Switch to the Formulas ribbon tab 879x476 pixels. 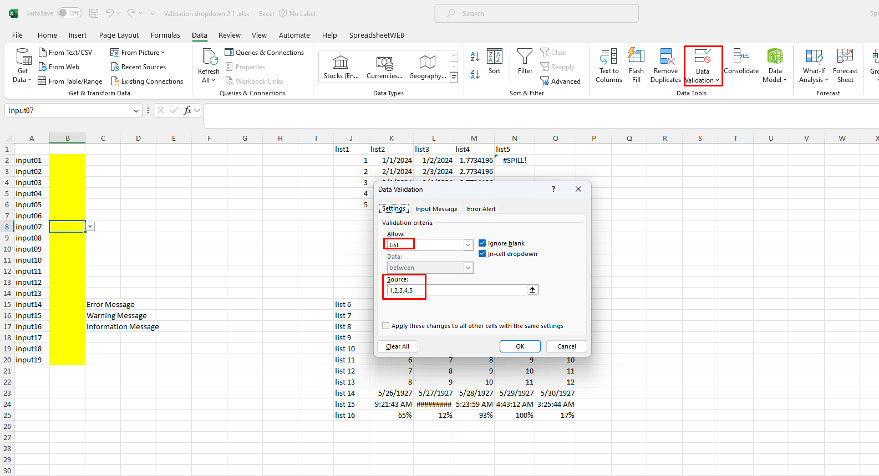pos(165,35)
